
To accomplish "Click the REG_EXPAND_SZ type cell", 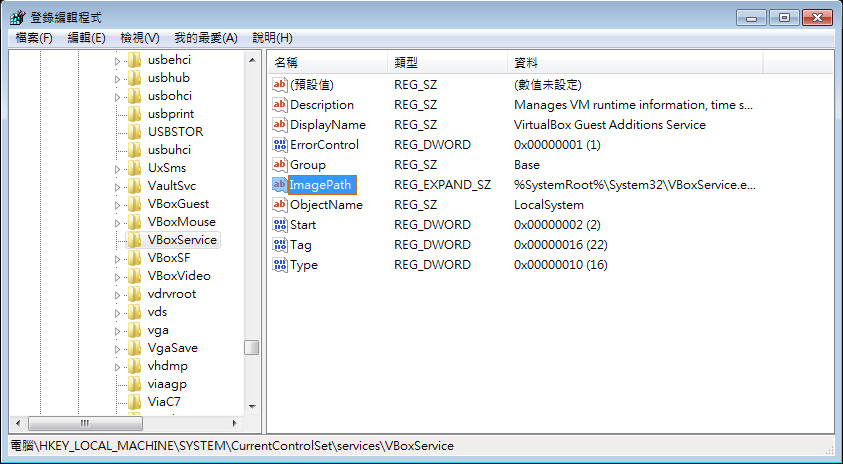I will (x=442, y=184).
